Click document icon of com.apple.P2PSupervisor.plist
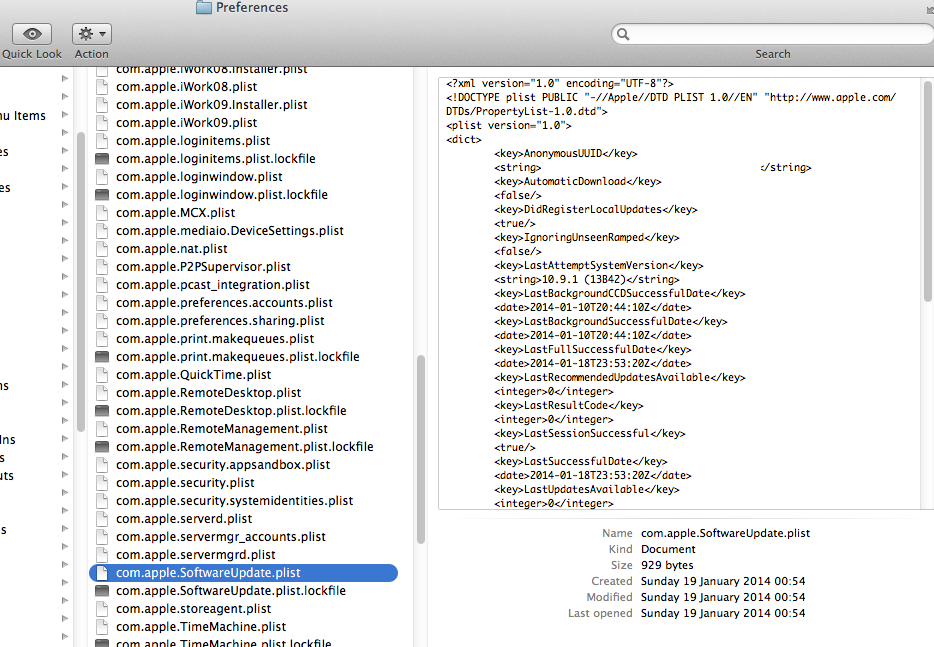This screenshot has width=934, height=647. click(x=102, y=266)
